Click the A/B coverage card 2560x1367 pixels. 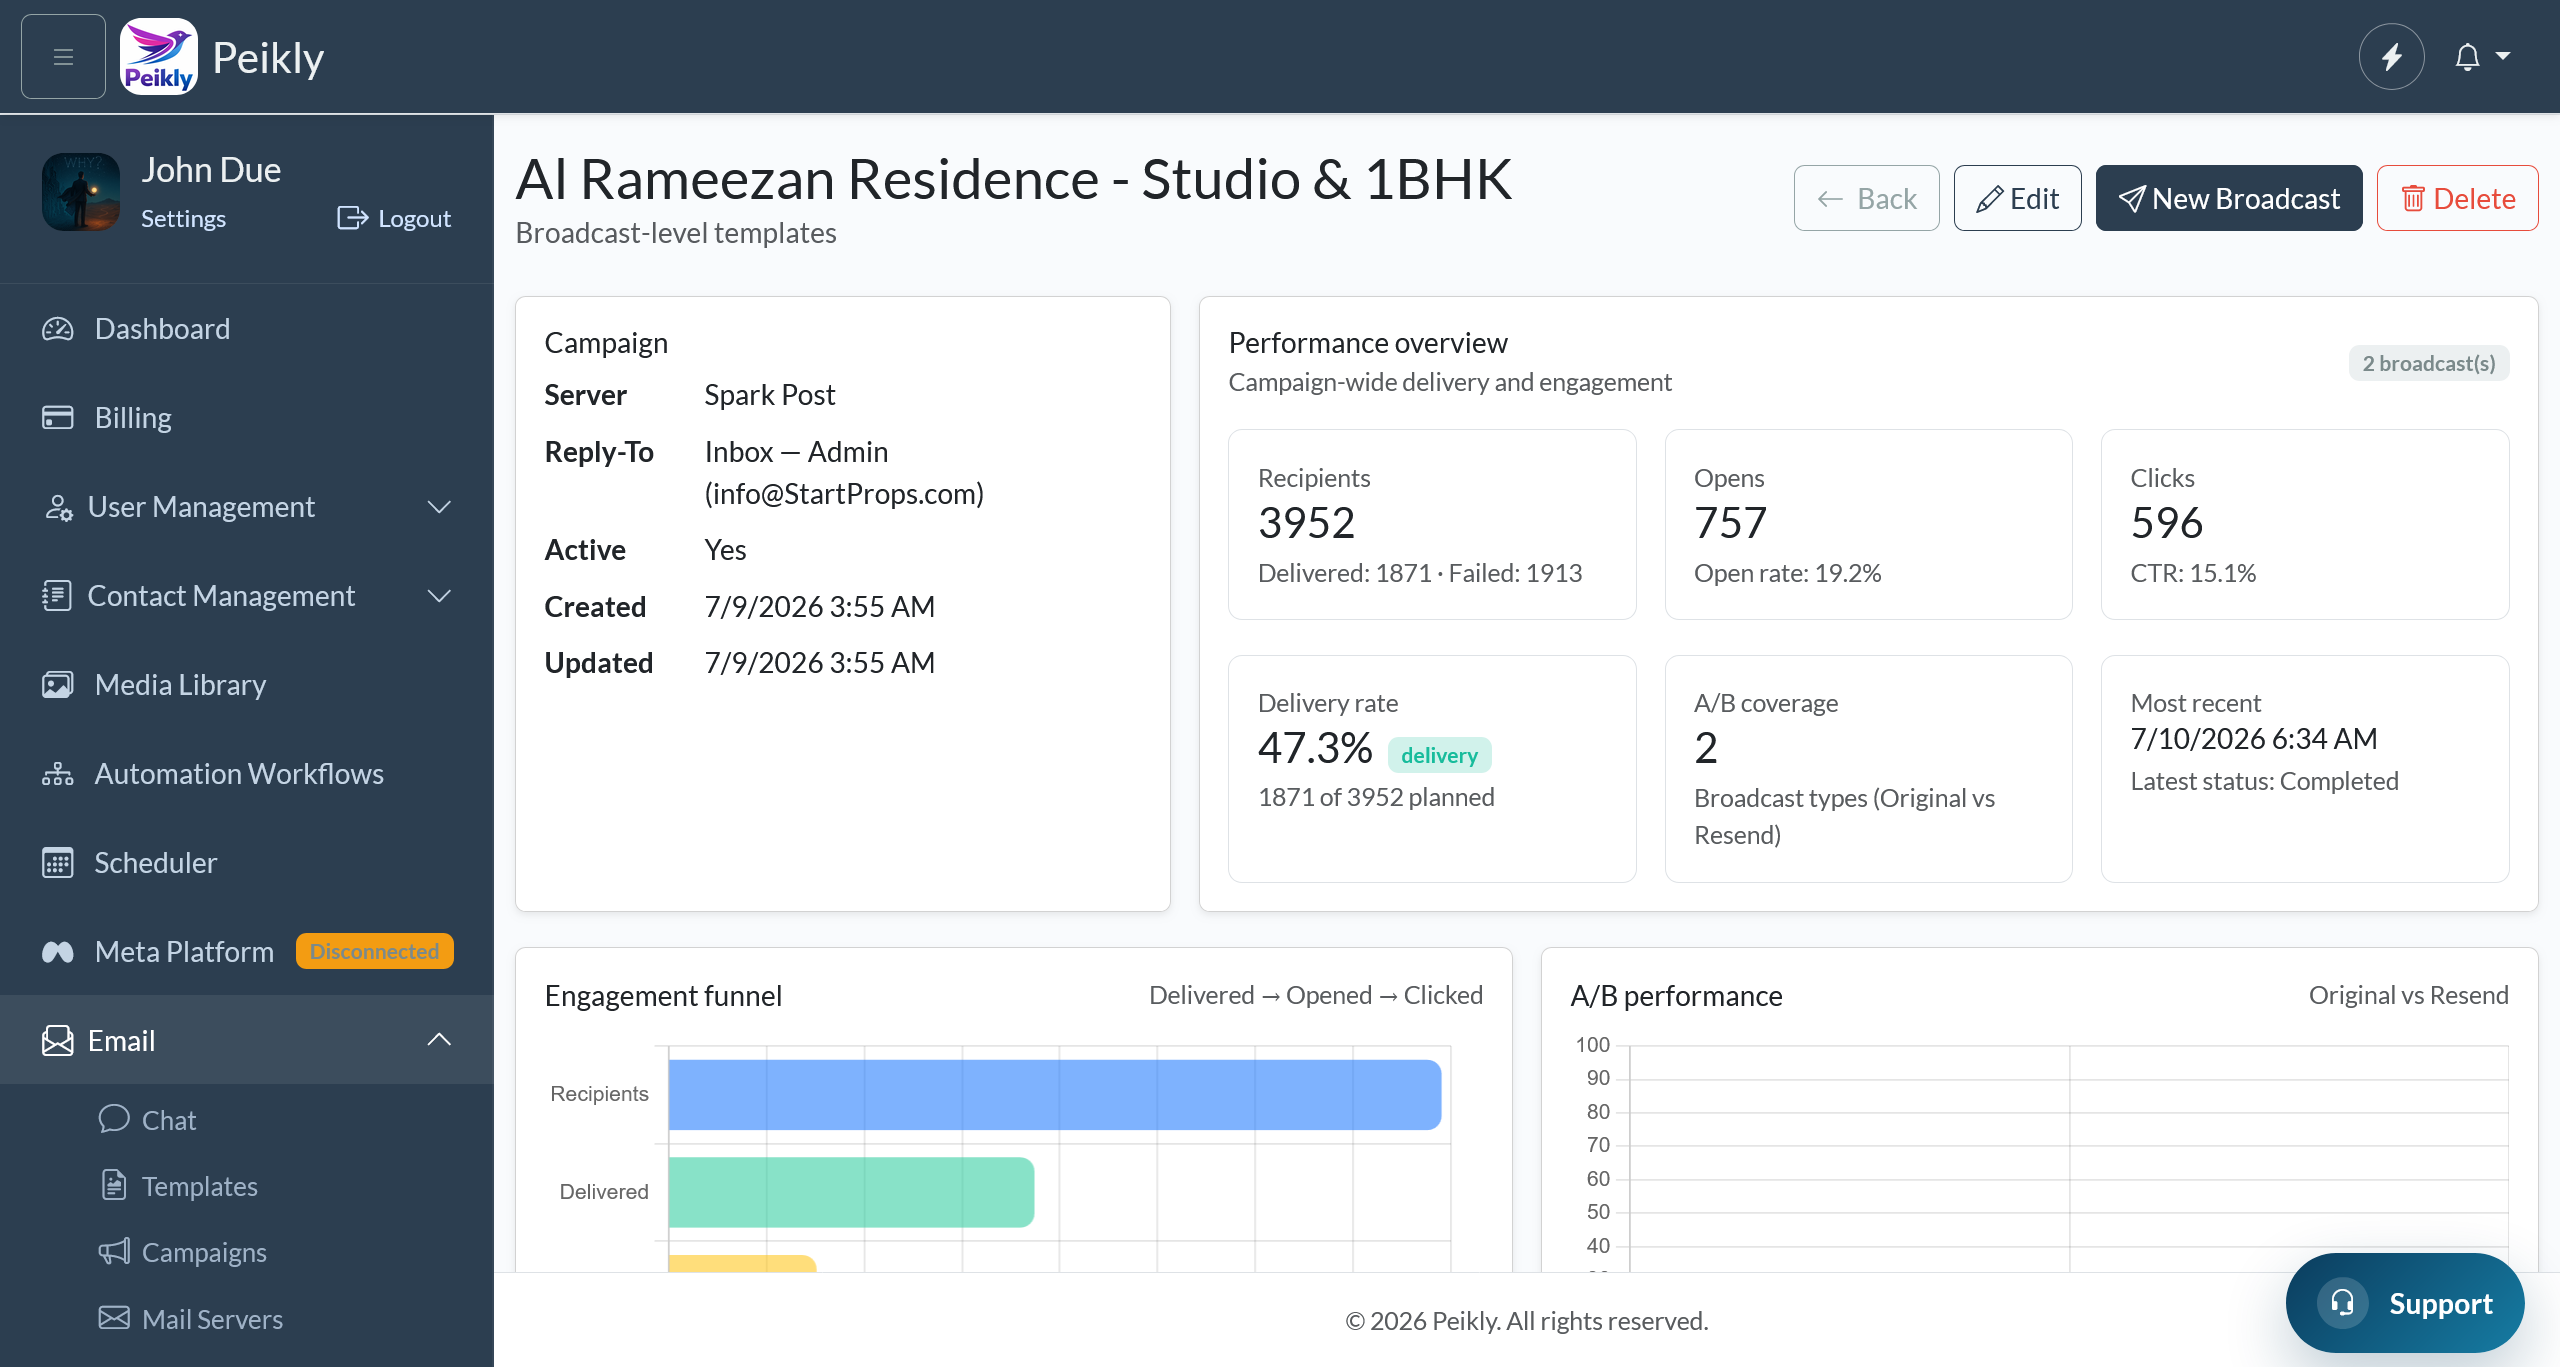(x=1868, y=769)
